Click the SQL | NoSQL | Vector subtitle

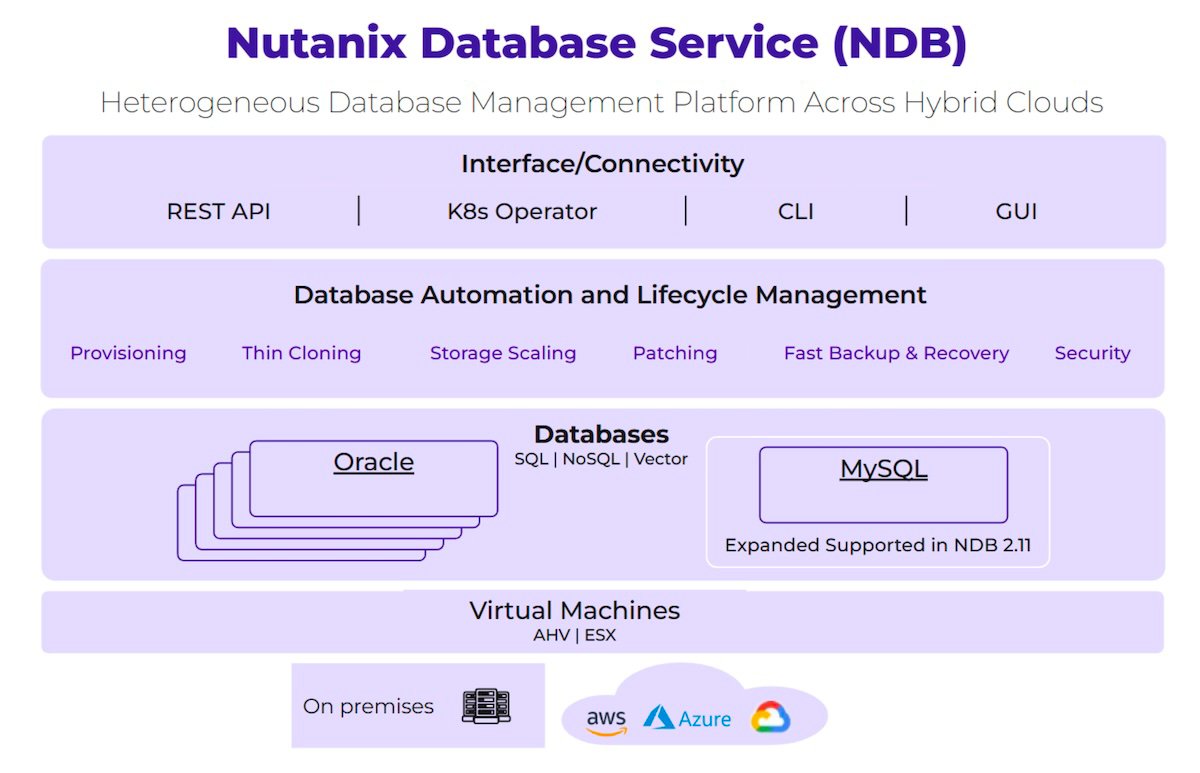point(602,459)
